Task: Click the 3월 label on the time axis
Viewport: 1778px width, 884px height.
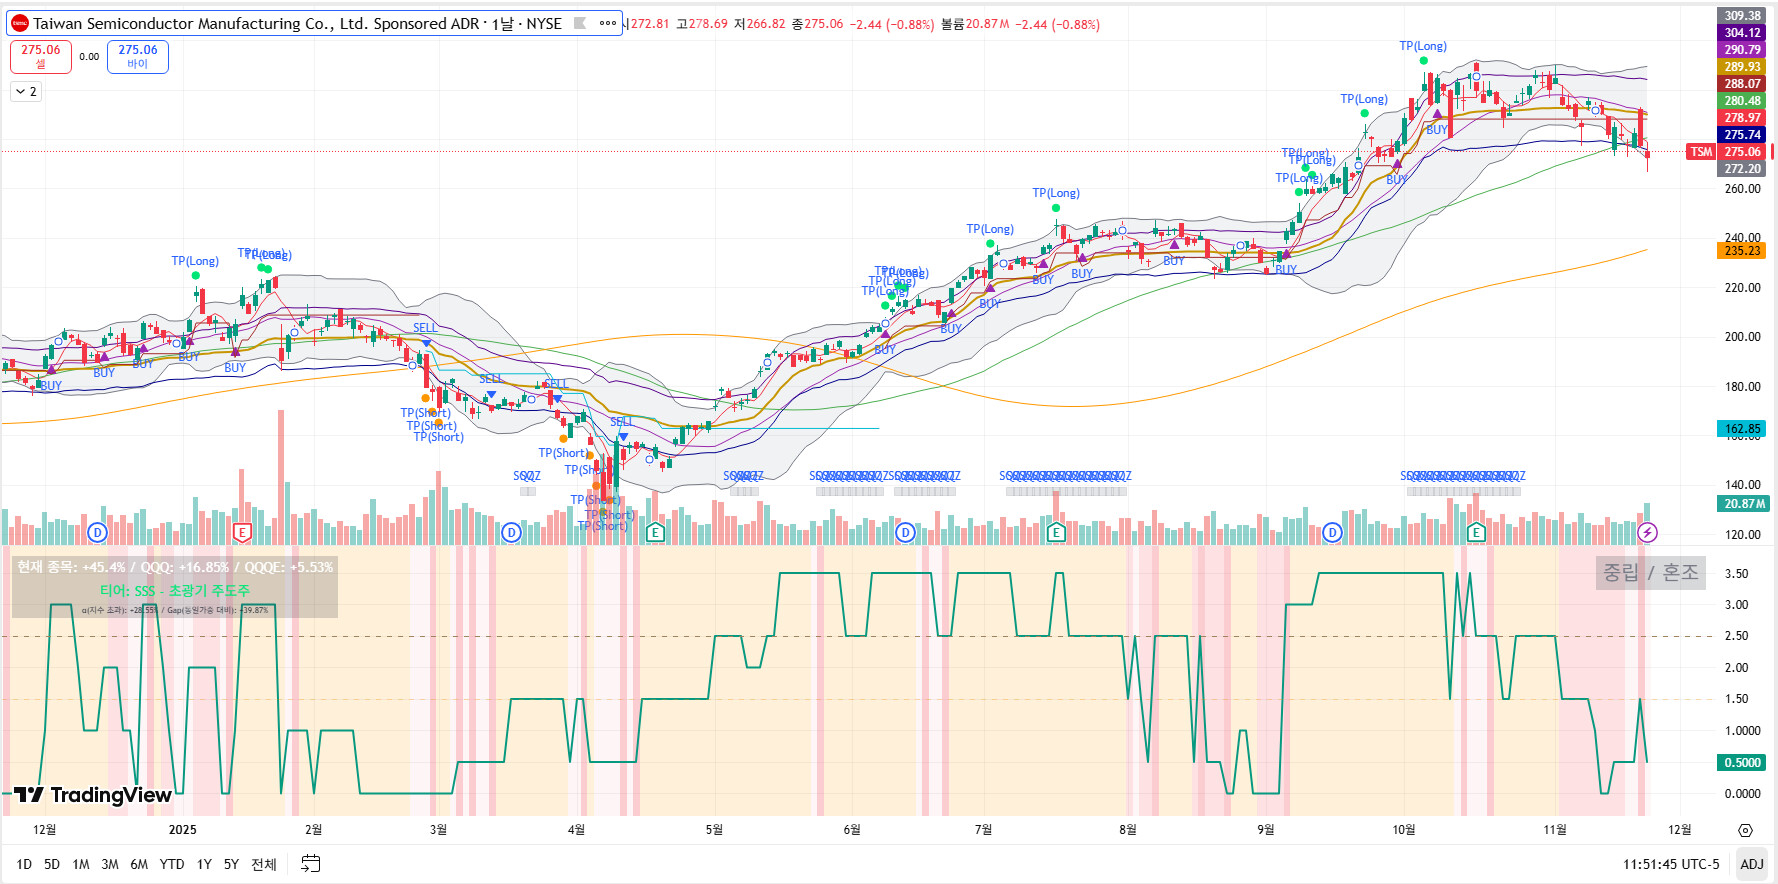Action: click(x=438, y=830)
